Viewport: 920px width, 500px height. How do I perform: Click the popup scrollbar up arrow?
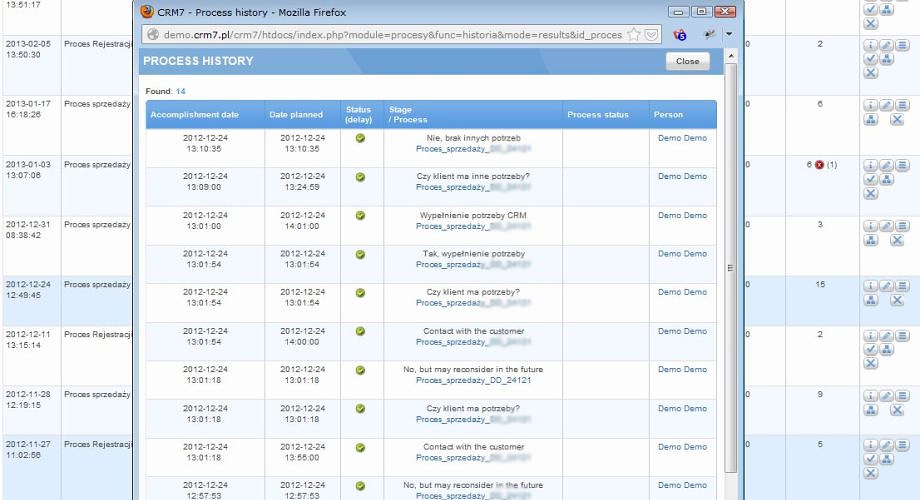pyautogui.click(x=730, y=56)
